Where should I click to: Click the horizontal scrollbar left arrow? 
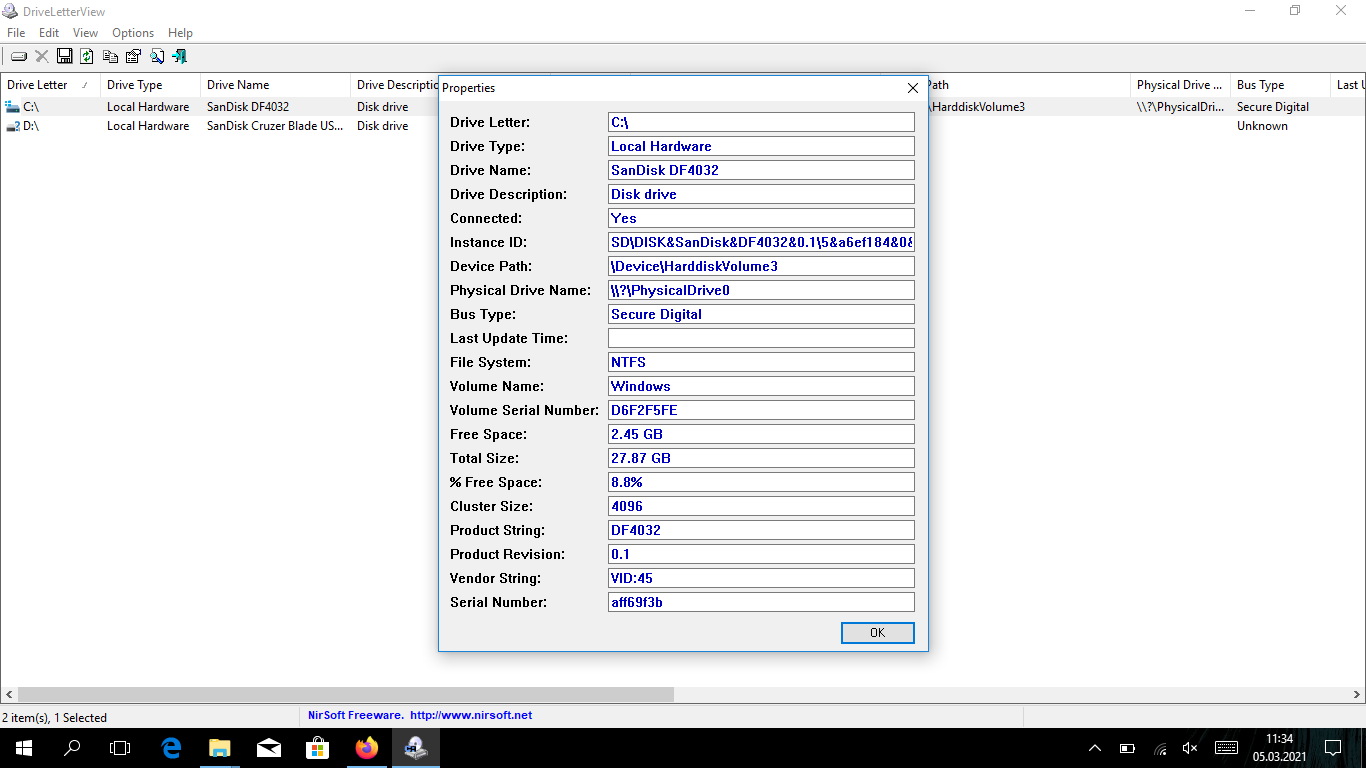point(9,694)
